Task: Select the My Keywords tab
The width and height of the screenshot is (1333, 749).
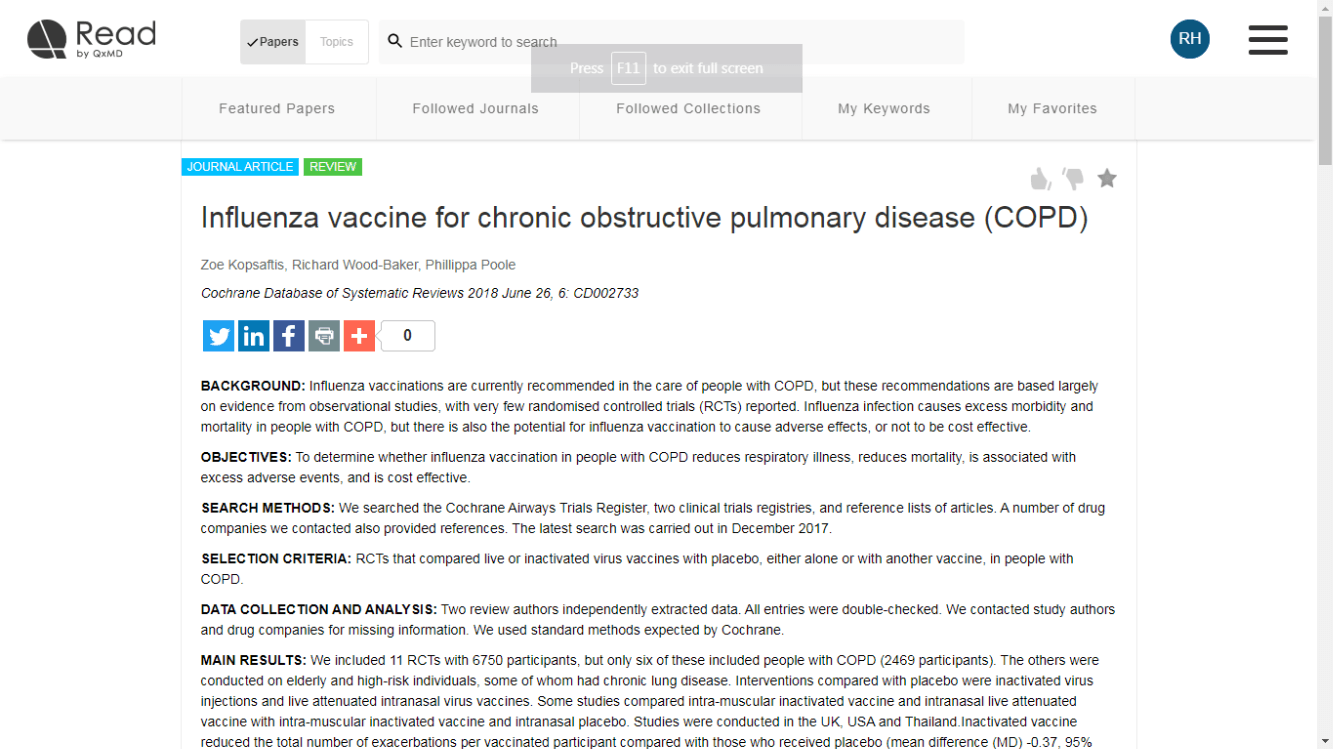Action: coord(884,109)
